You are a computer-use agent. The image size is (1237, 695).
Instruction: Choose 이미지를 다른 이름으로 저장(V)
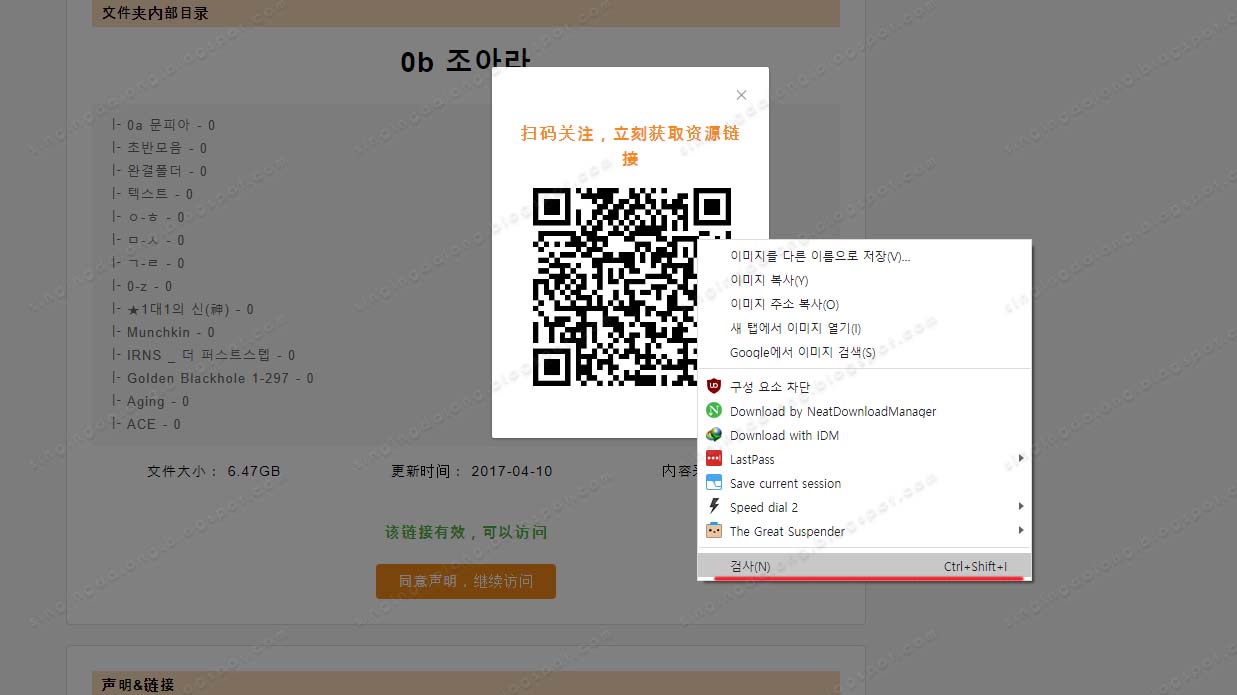[864, 256]
